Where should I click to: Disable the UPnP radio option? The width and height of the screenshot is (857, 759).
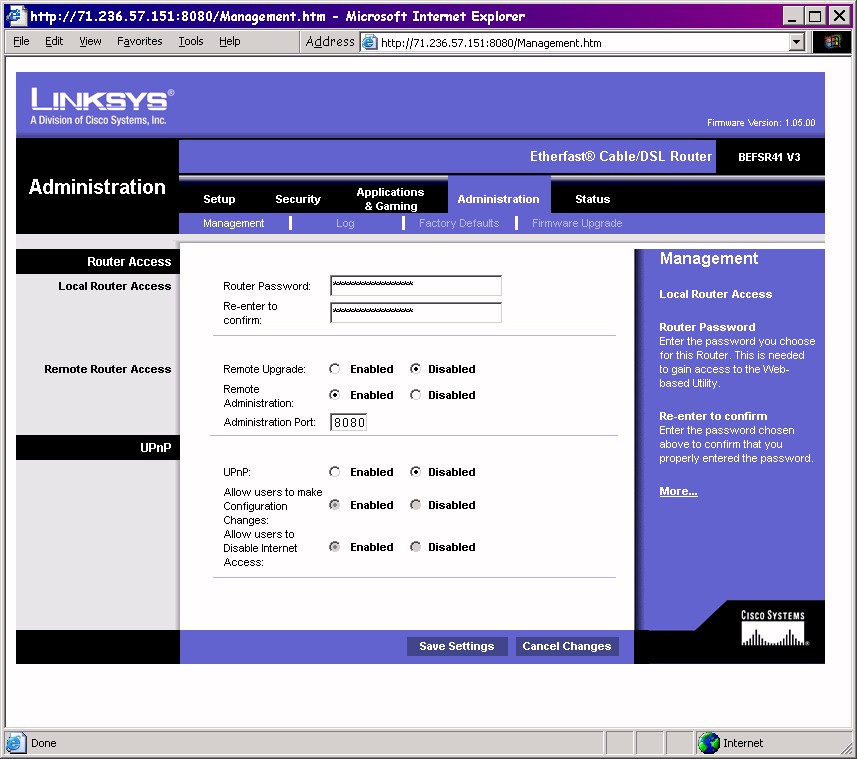[x=415, y=472]
